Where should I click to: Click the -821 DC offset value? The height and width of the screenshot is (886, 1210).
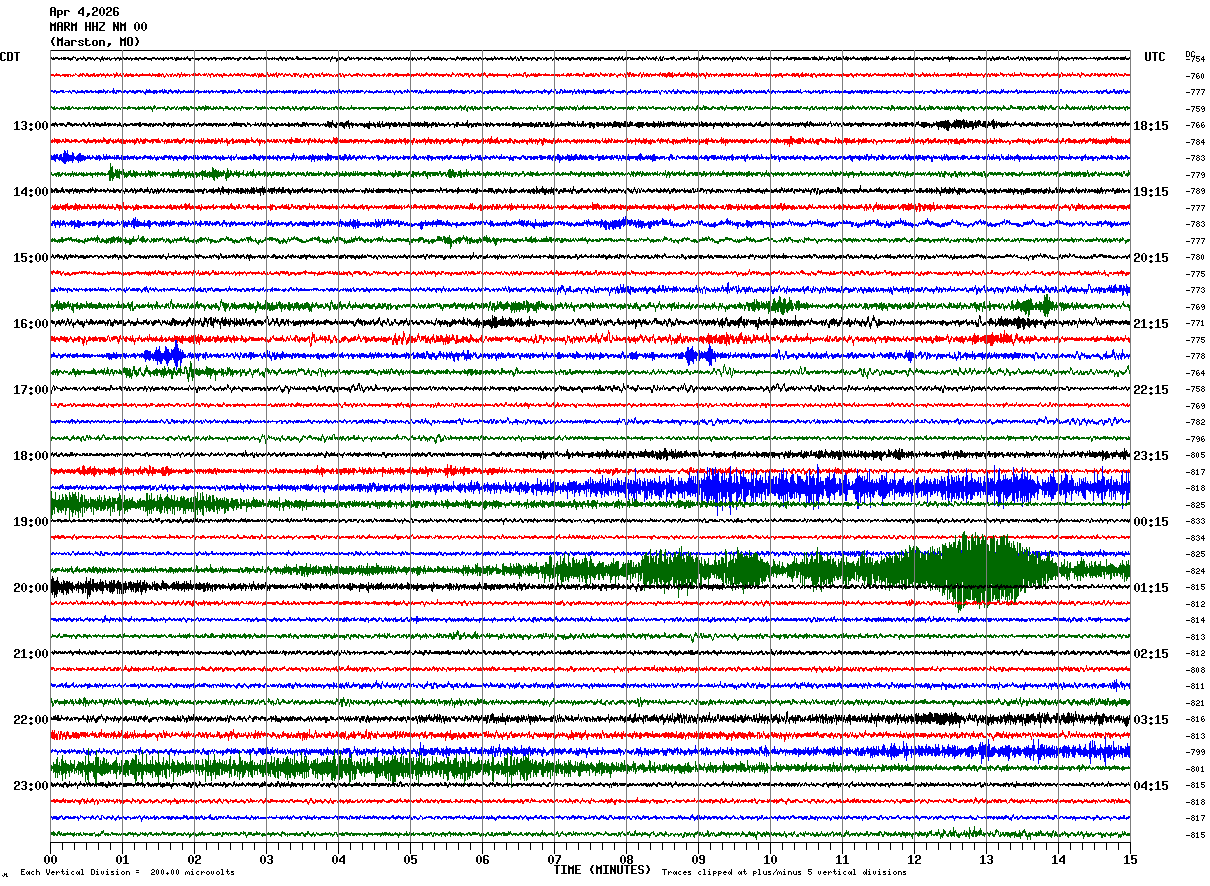[1195, 703]
